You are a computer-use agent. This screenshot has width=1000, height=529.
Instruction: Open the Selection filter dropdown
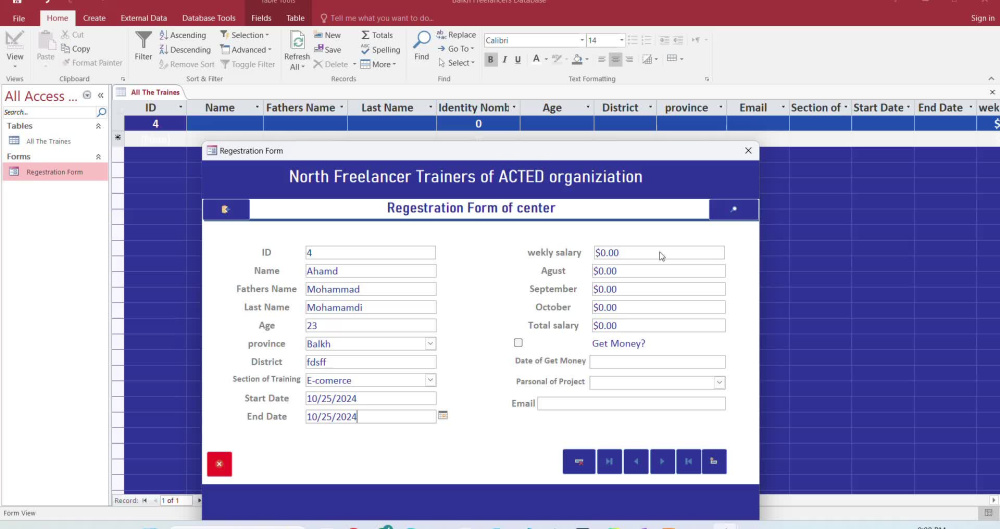click(x=245, y=35)
